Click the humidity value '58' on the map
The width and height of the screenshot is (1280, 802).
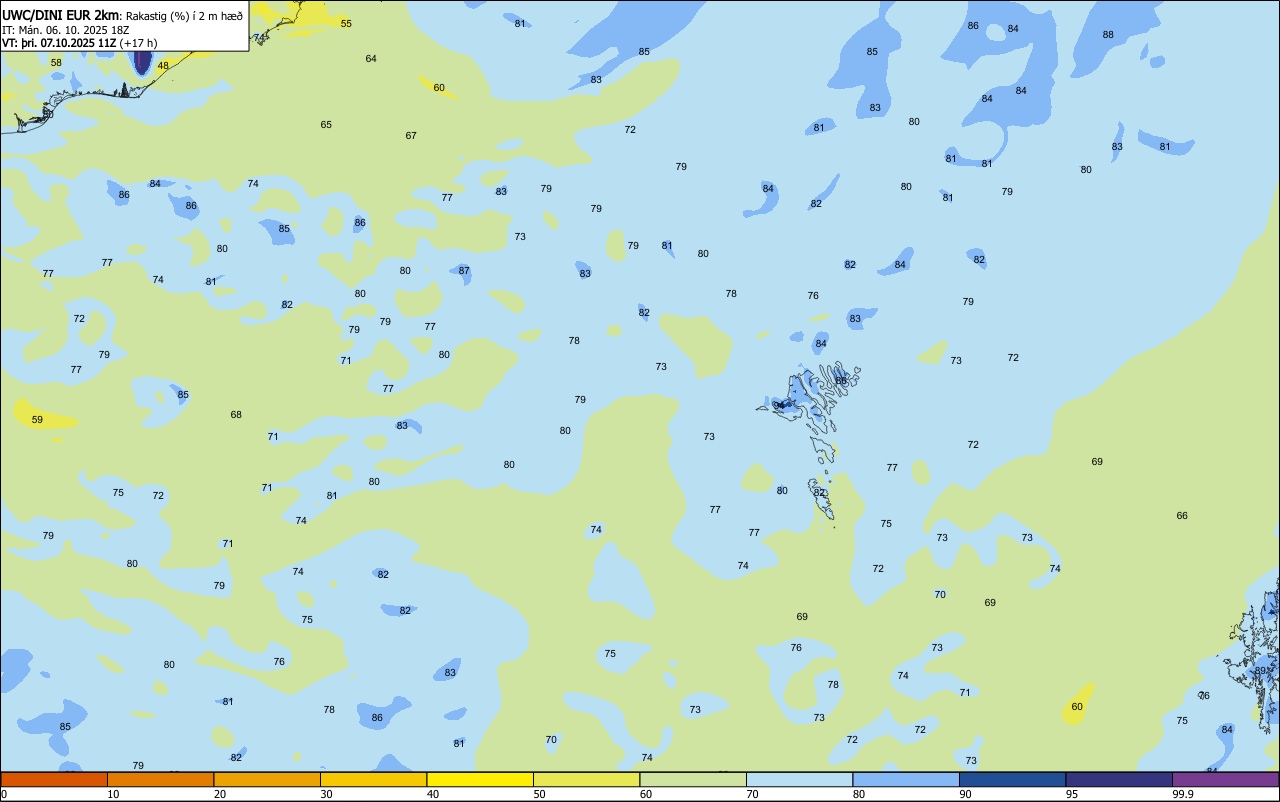coord(56,63)
